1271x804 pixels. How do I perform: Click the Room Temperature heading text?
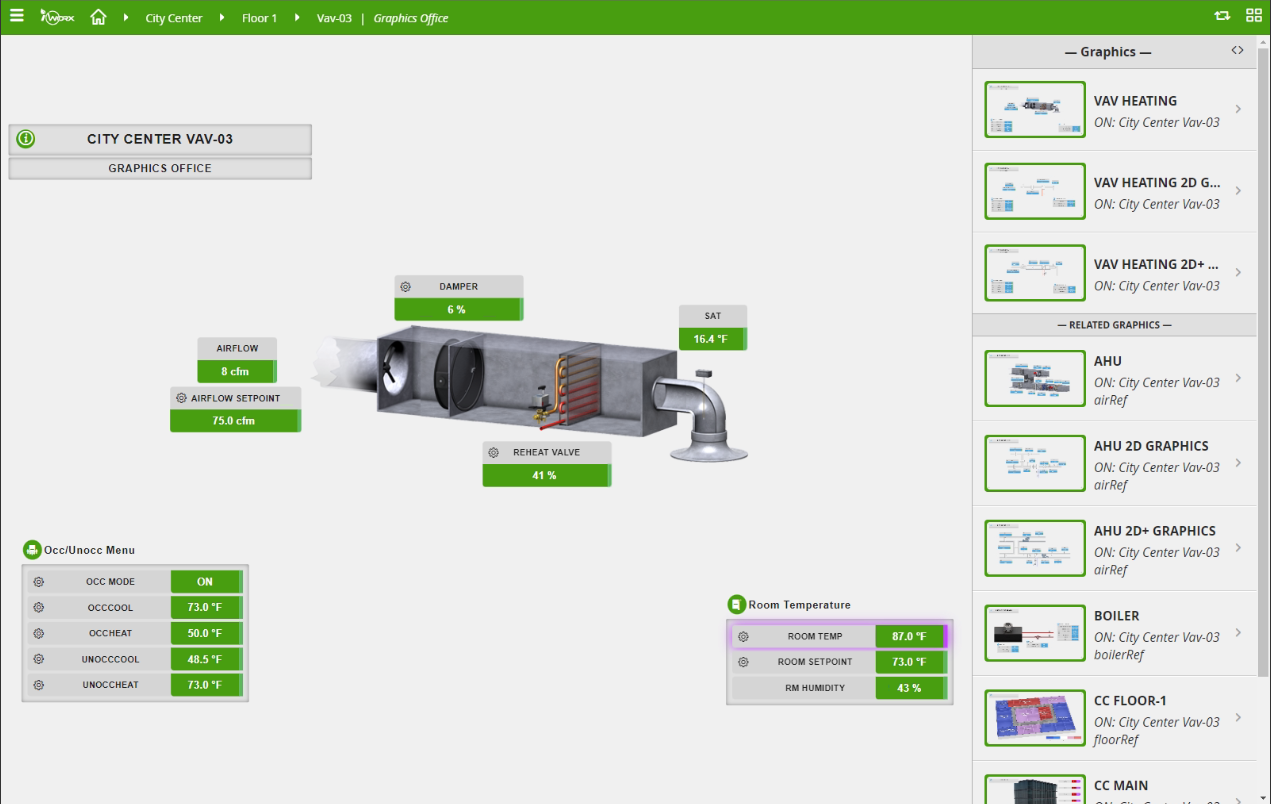click(x=800, y=605)
